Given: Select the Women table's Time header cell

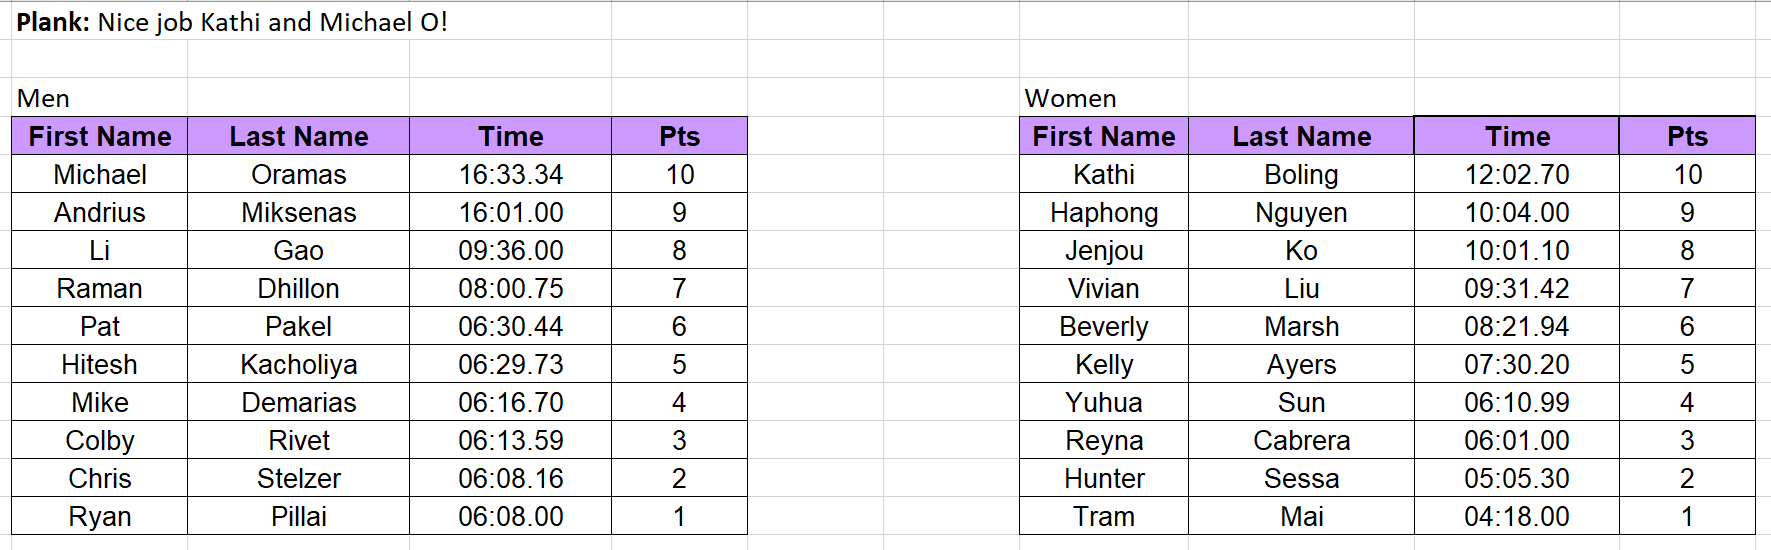Looking at the screenshot, I should [1516, 136].
